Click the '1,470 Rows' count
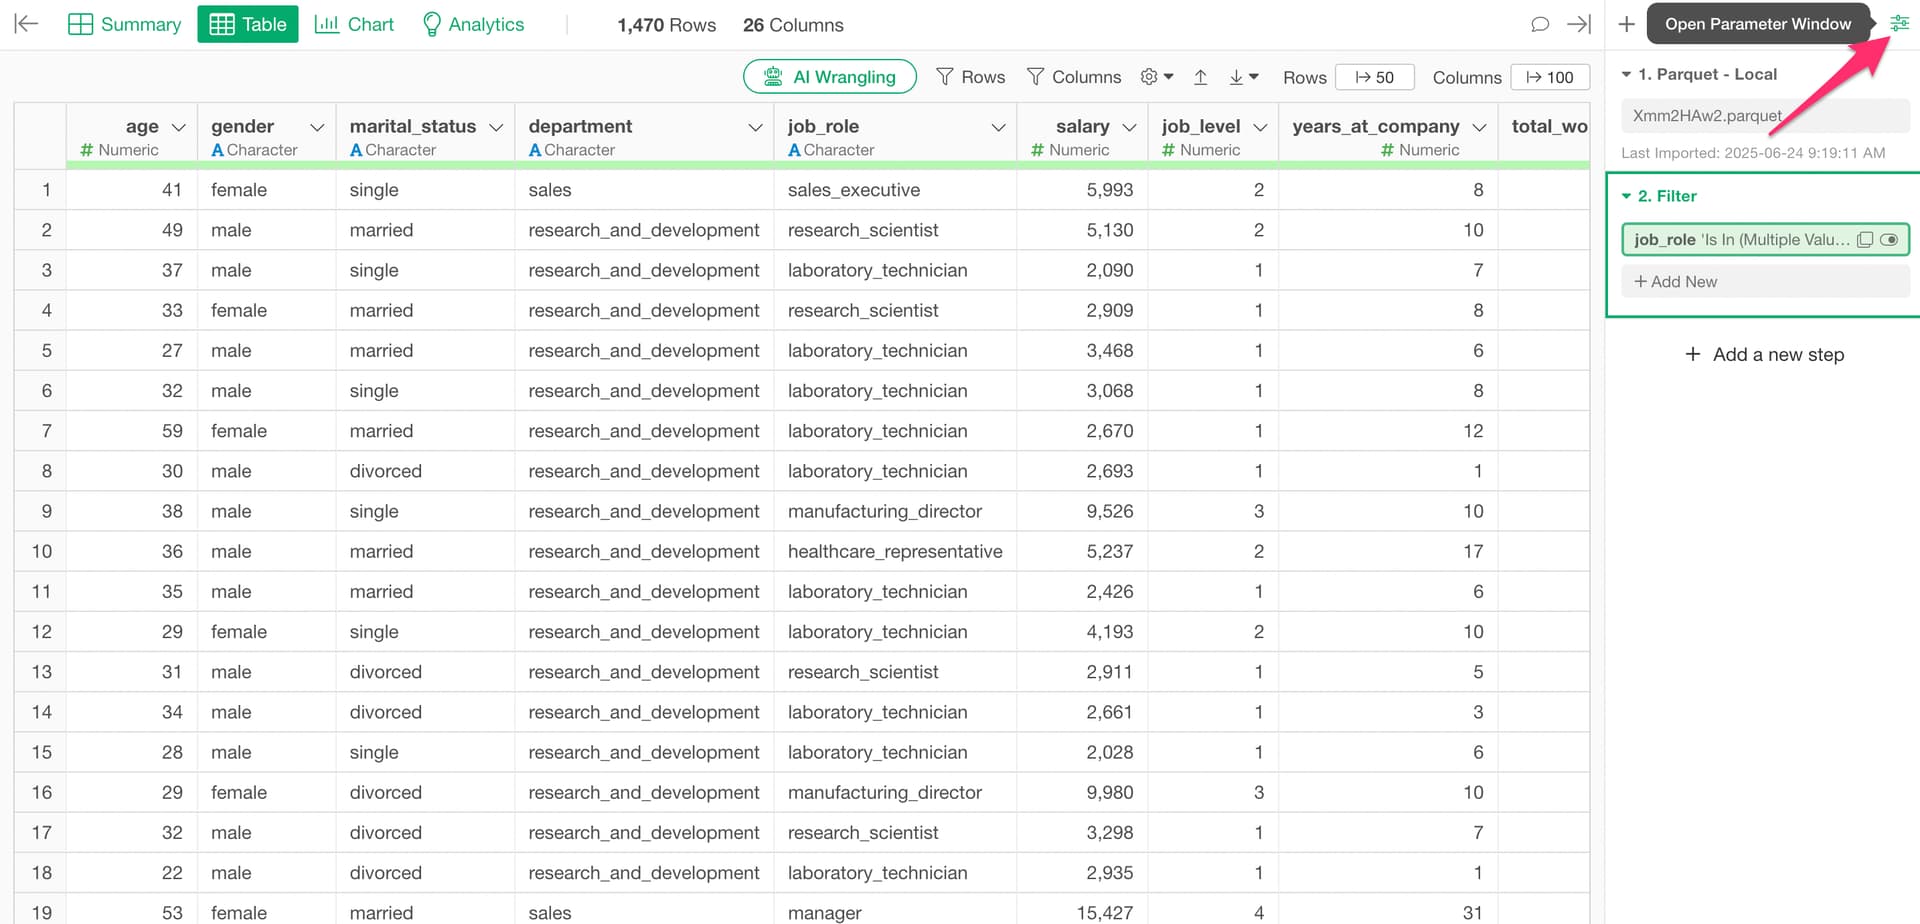 tap(666, 25)
